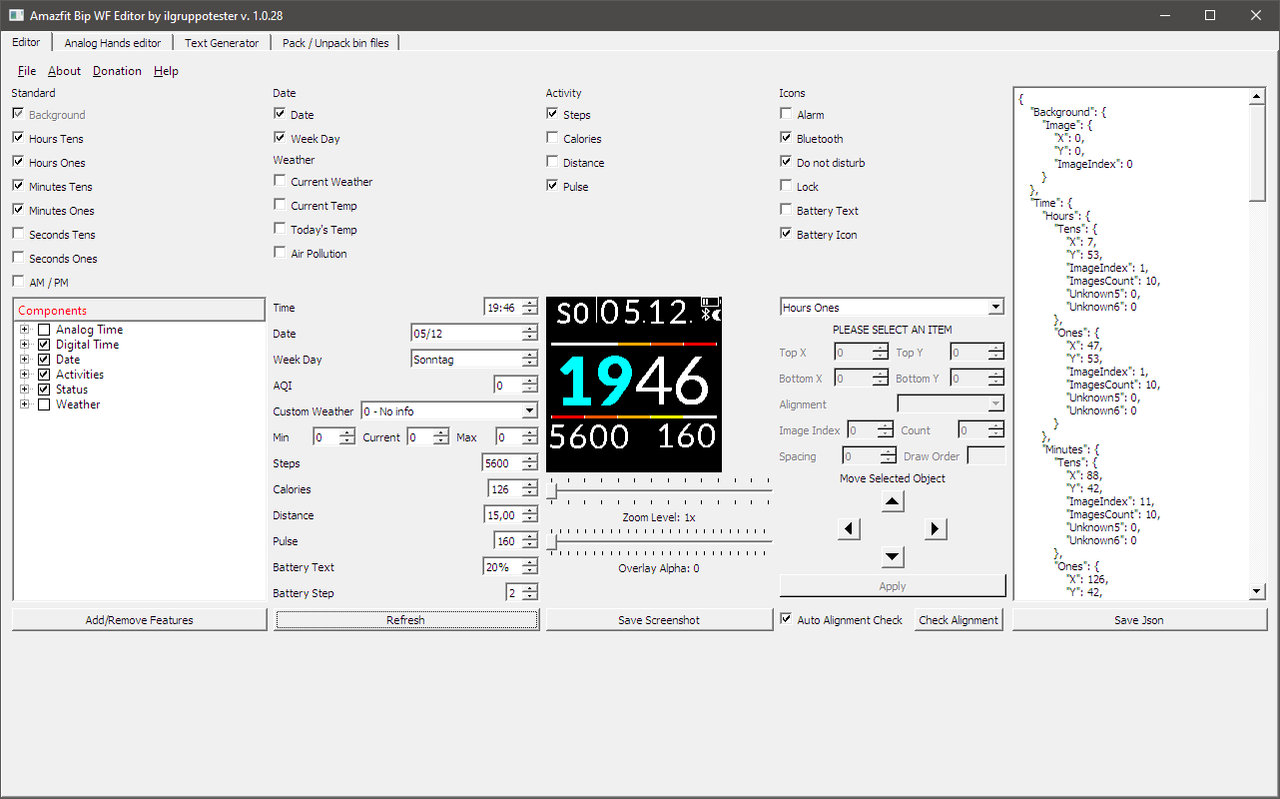
Task: Click the Add/Remove Features button
Action: tap(139, 620)
